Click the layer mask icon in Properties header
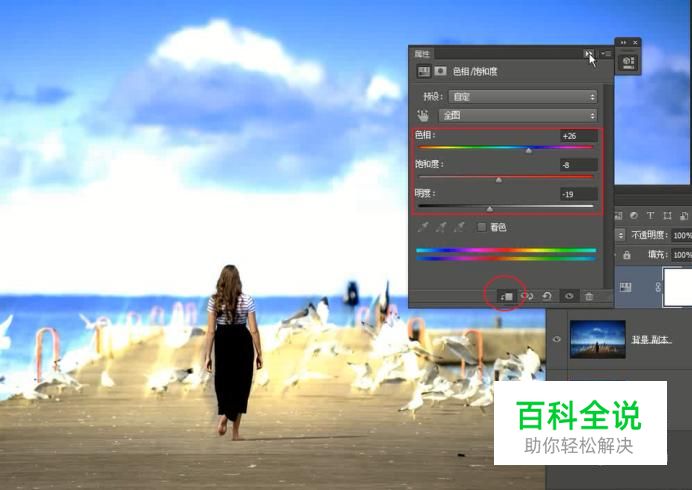This screenshot has width=692, height=490. point(440,71)
